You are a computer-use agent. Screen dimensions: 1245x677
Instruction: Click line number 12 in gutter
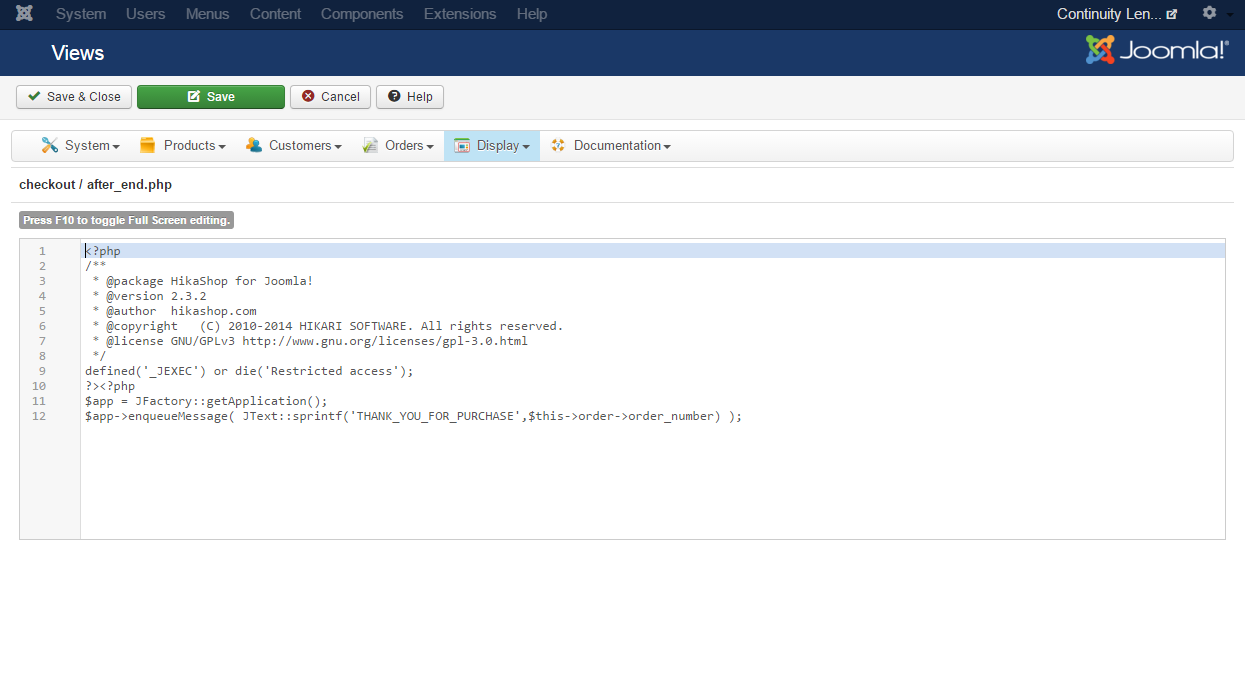(39, 416)
